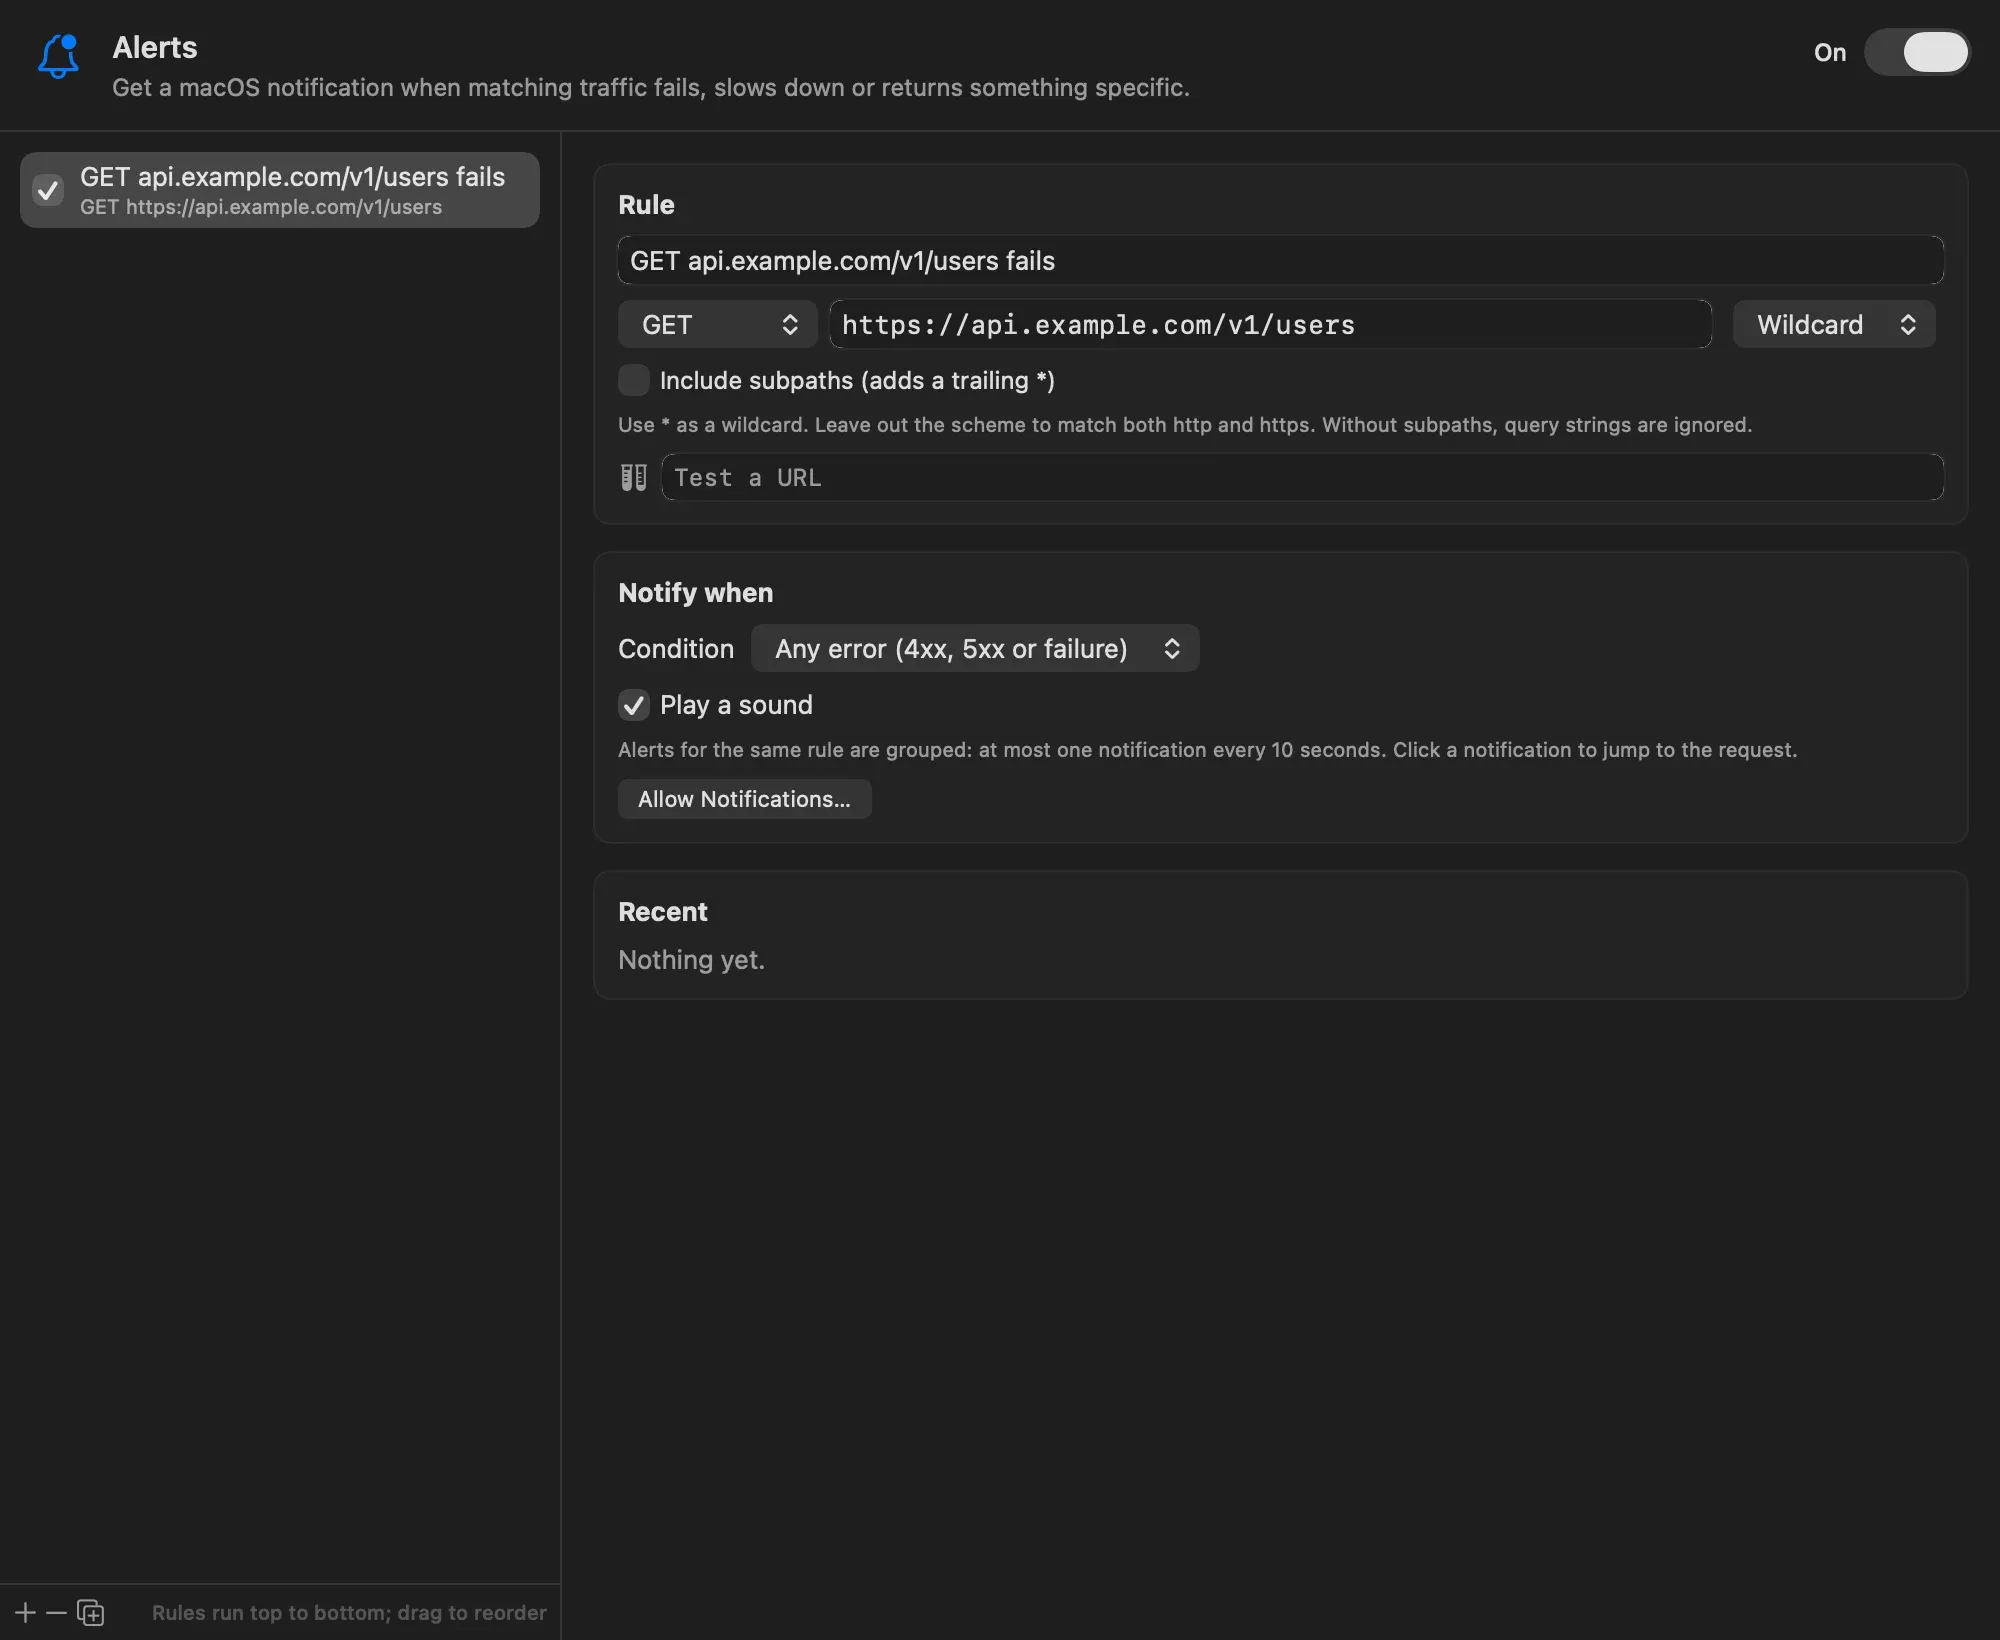
Task: Click the Recent heading
Action: click(x=663, y=912)
